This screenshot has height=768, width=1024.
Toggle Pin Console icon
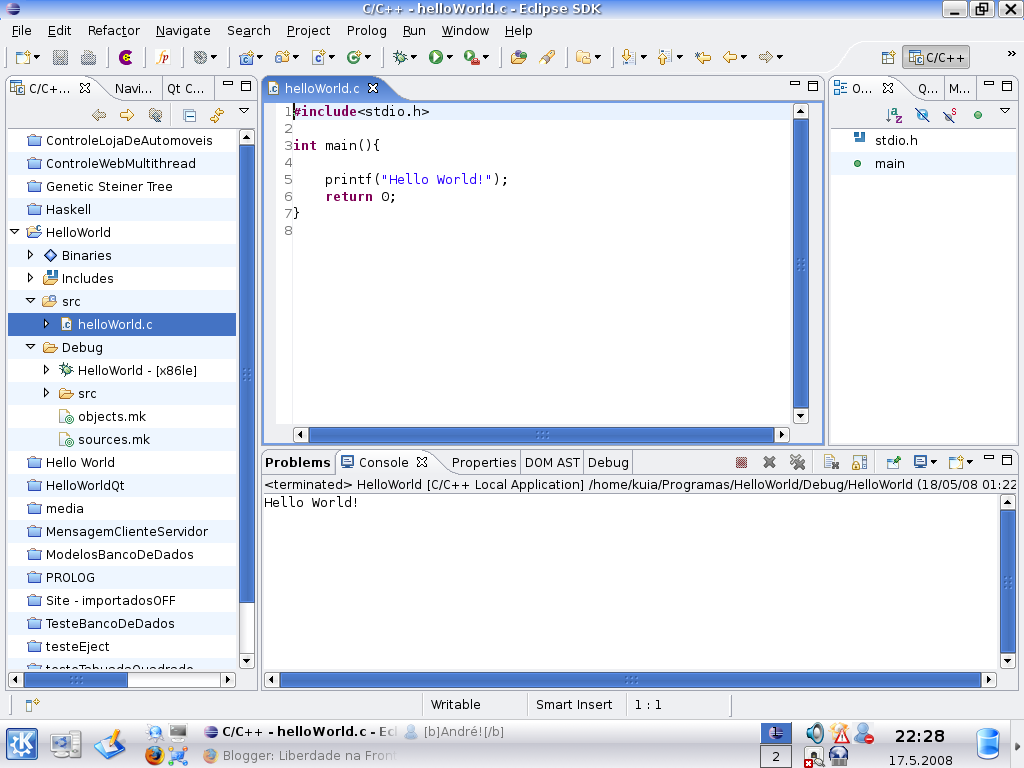(893, 462)
